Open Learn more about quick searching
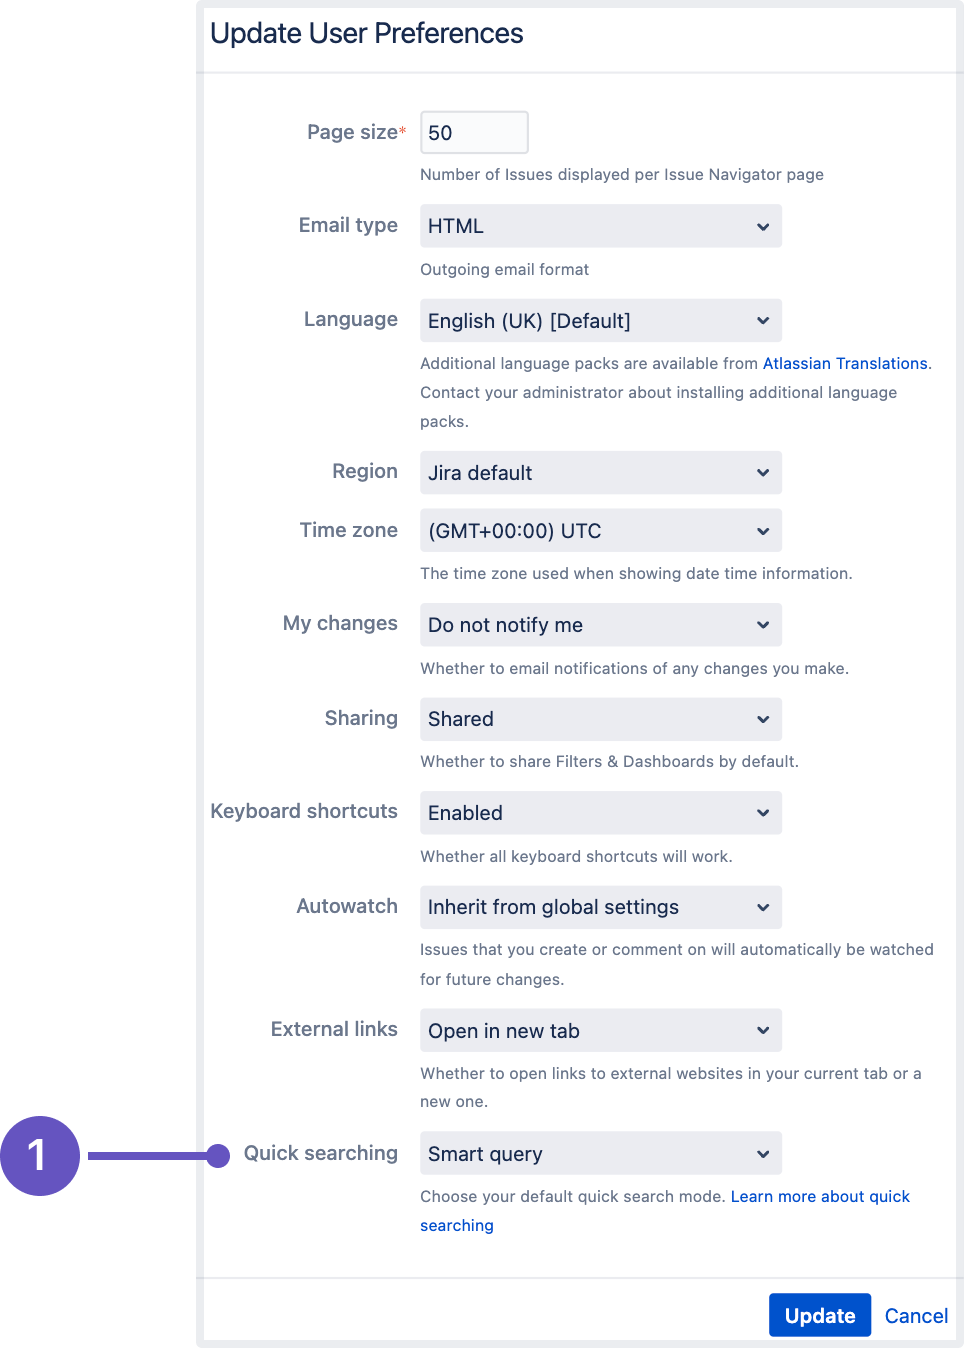 pyautogui.click(x=820, y=1196)
